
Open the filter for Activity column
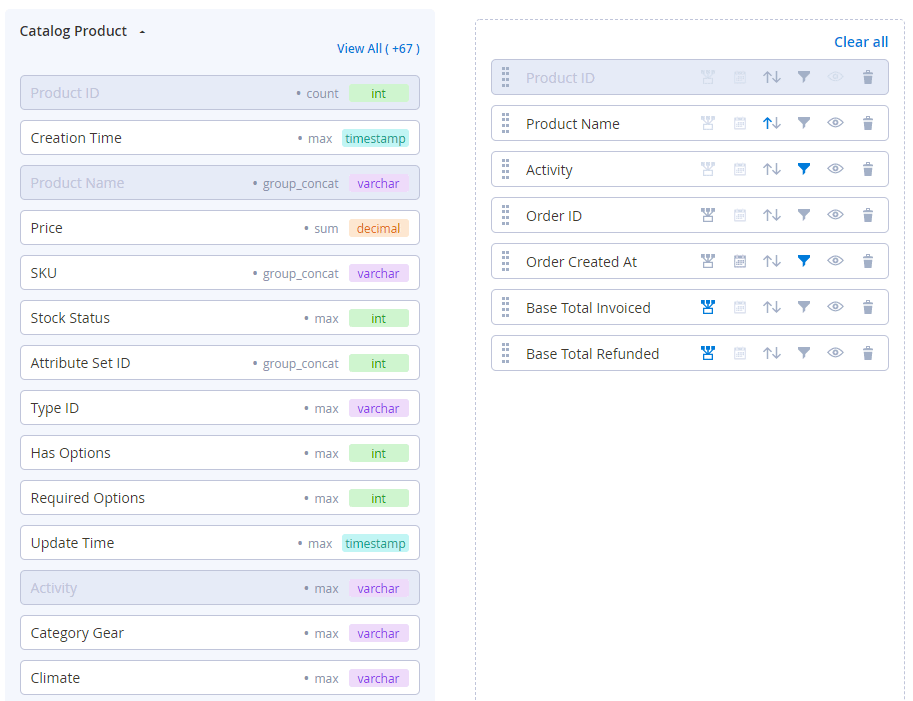[803, 170]
